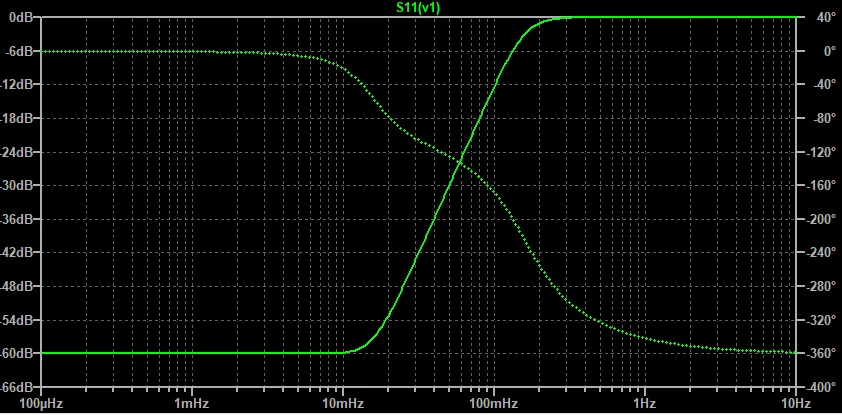842x415 pixels.
Task: Click the -400° phase axis label
Action: tap(822, 387)
